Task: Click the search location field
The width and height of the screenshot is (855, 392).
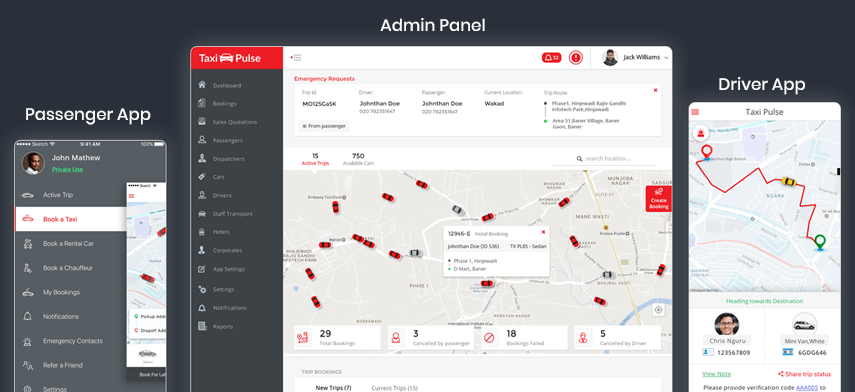Action: [x=605, y=159]
